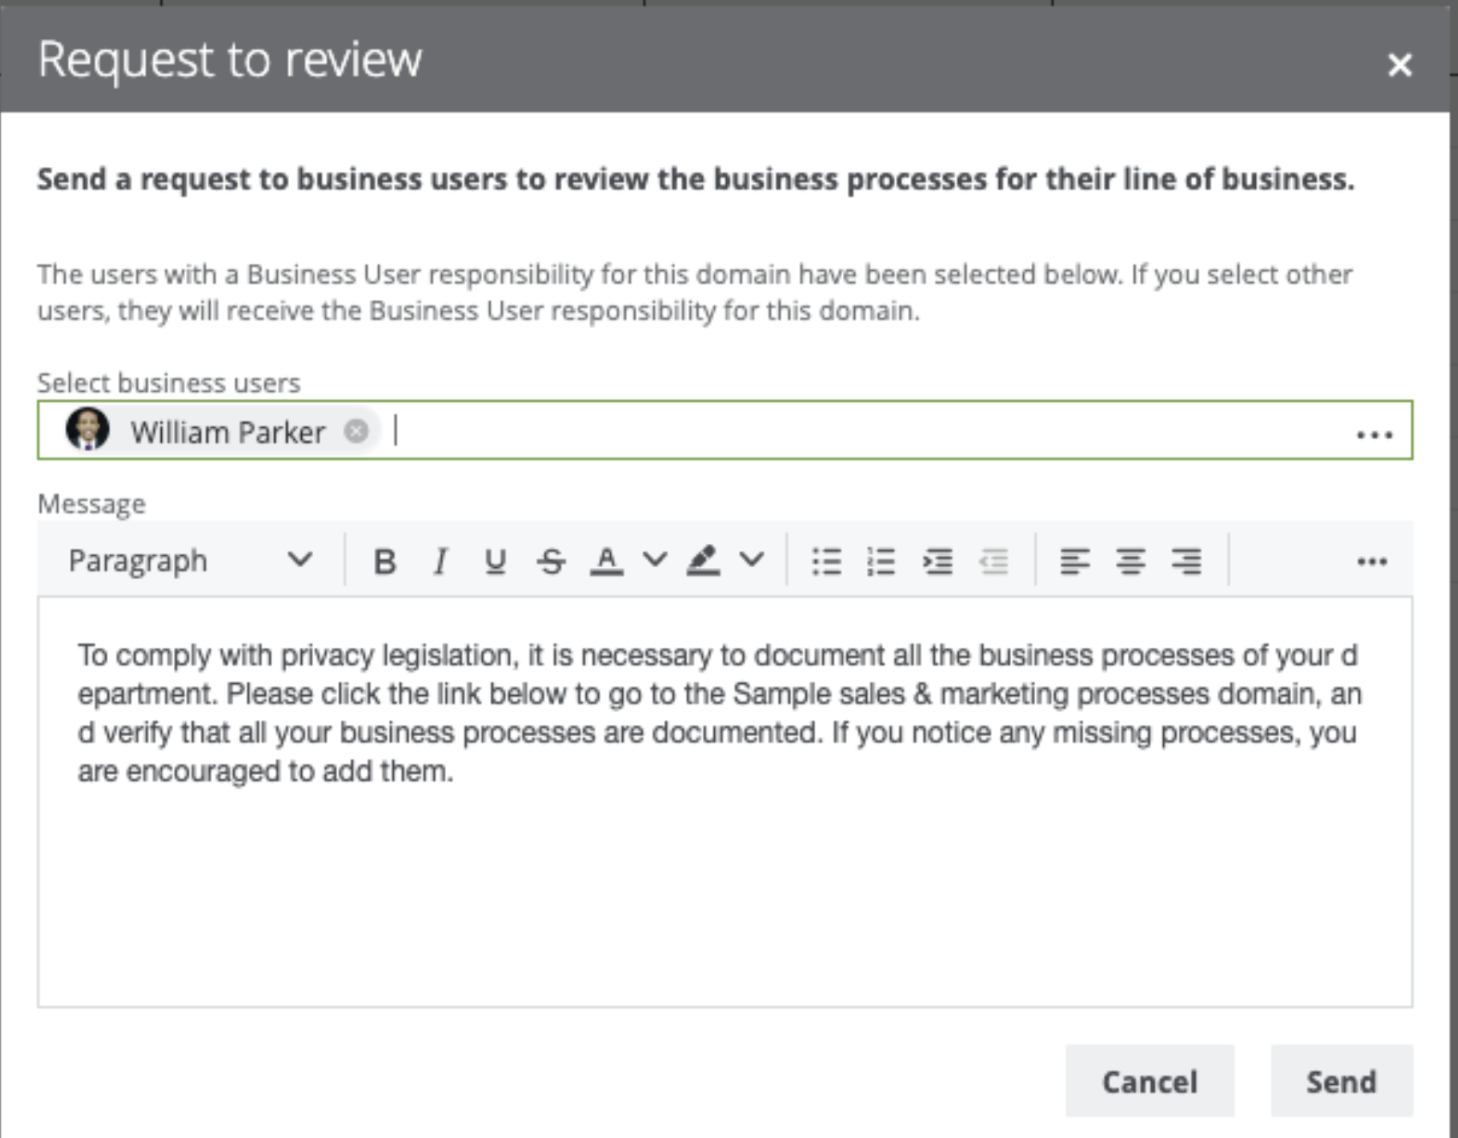Image resolution: width=1458 pixels, height=1138 pixels.
Task: Insert a bulleted list
Action: (x=826, y=561)
